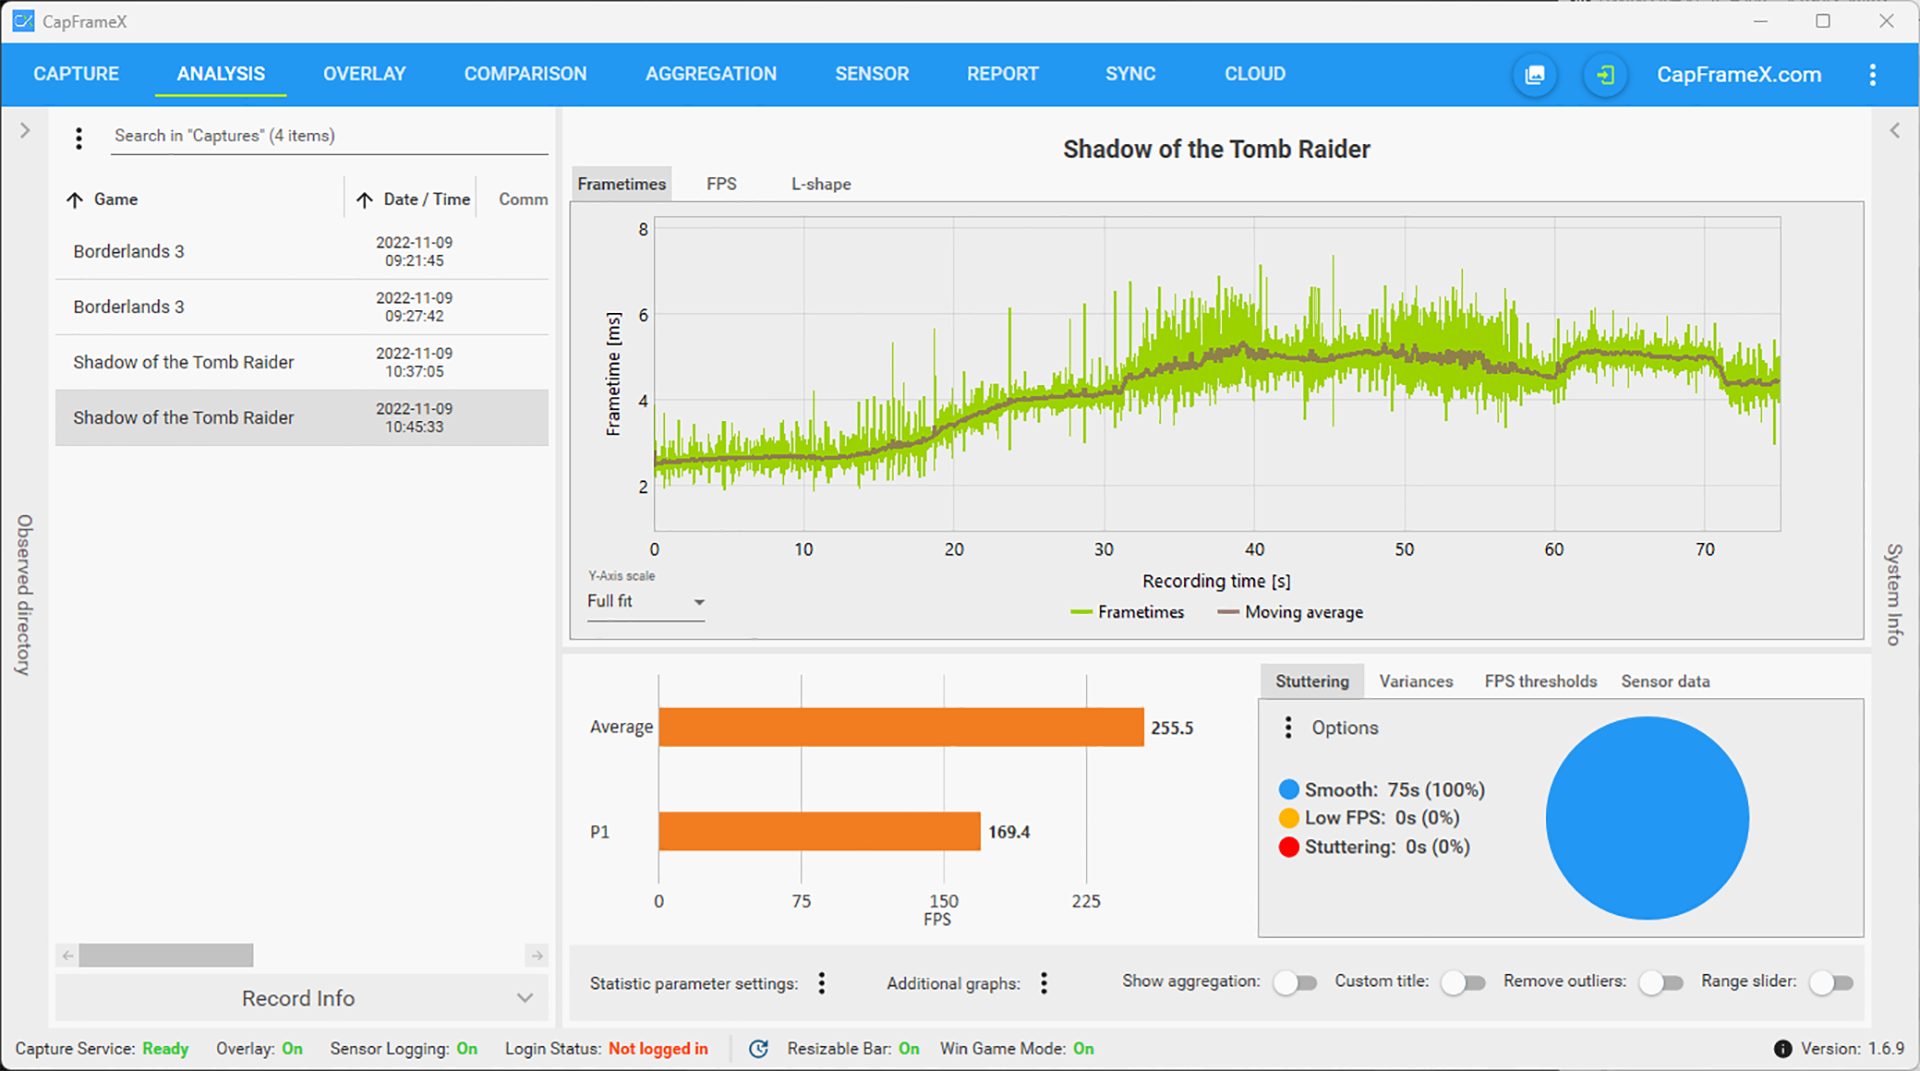Open Additional graphs options menu

coord(1043,983)
